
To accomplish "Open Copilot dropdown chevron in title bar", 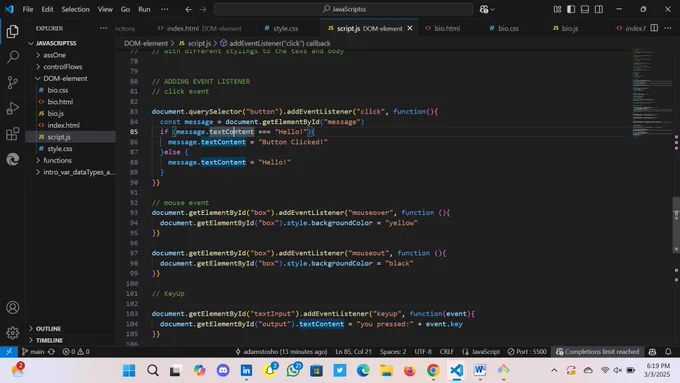I will [493, 9].
